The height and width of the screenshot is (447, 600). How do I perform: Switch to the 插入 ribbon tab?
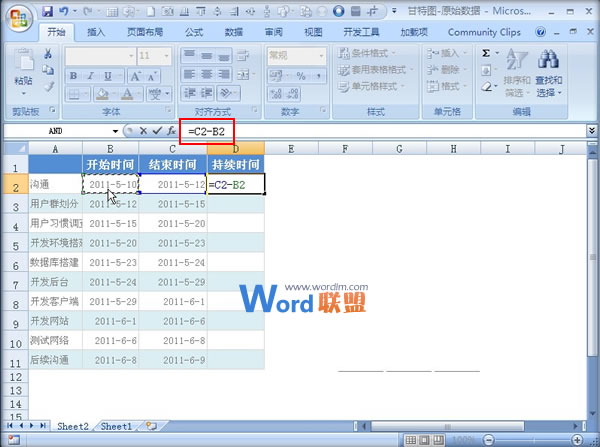point(96,33)
